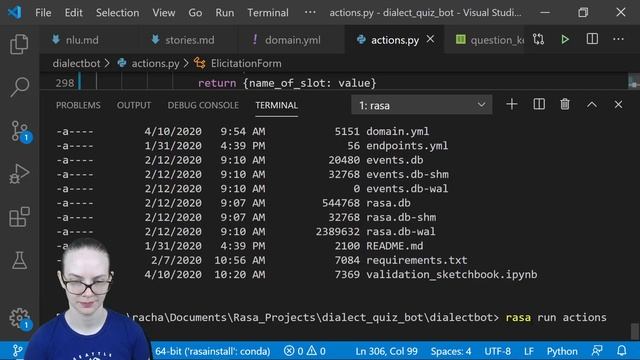Click Ln 306, Col 99 in status bar

386,351
